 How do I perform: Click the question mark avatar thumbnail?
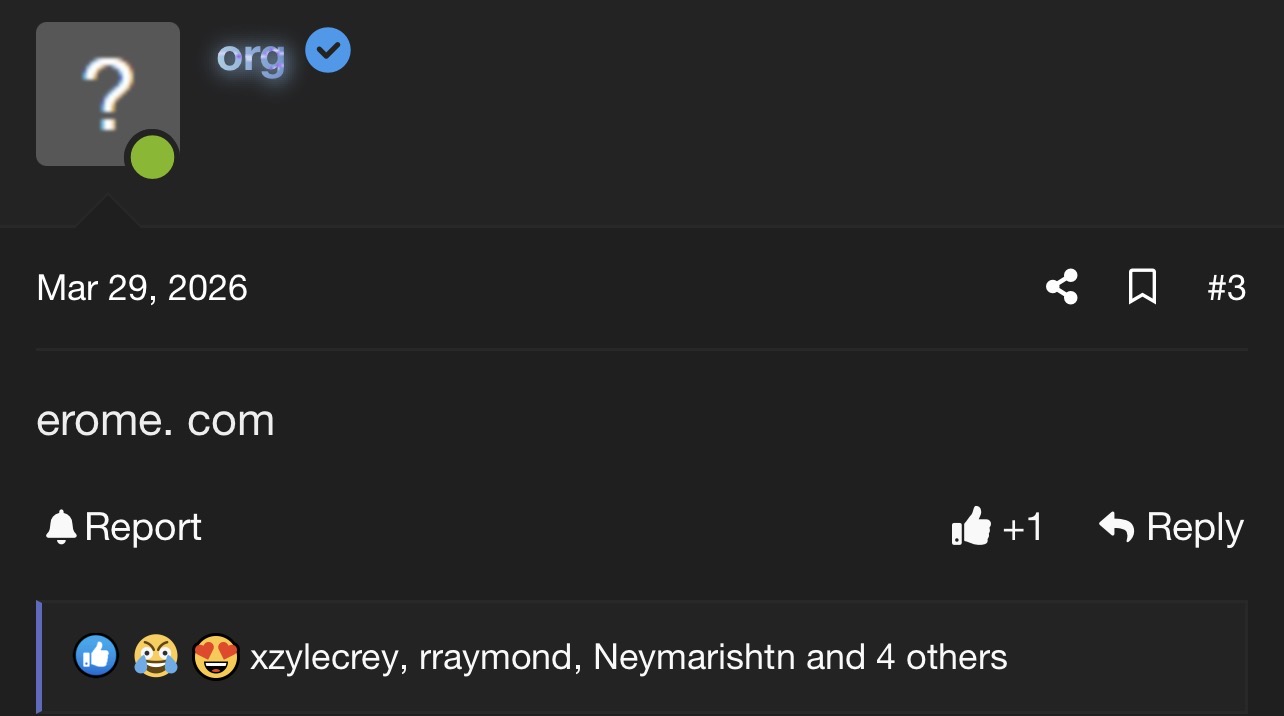point(107,93)
